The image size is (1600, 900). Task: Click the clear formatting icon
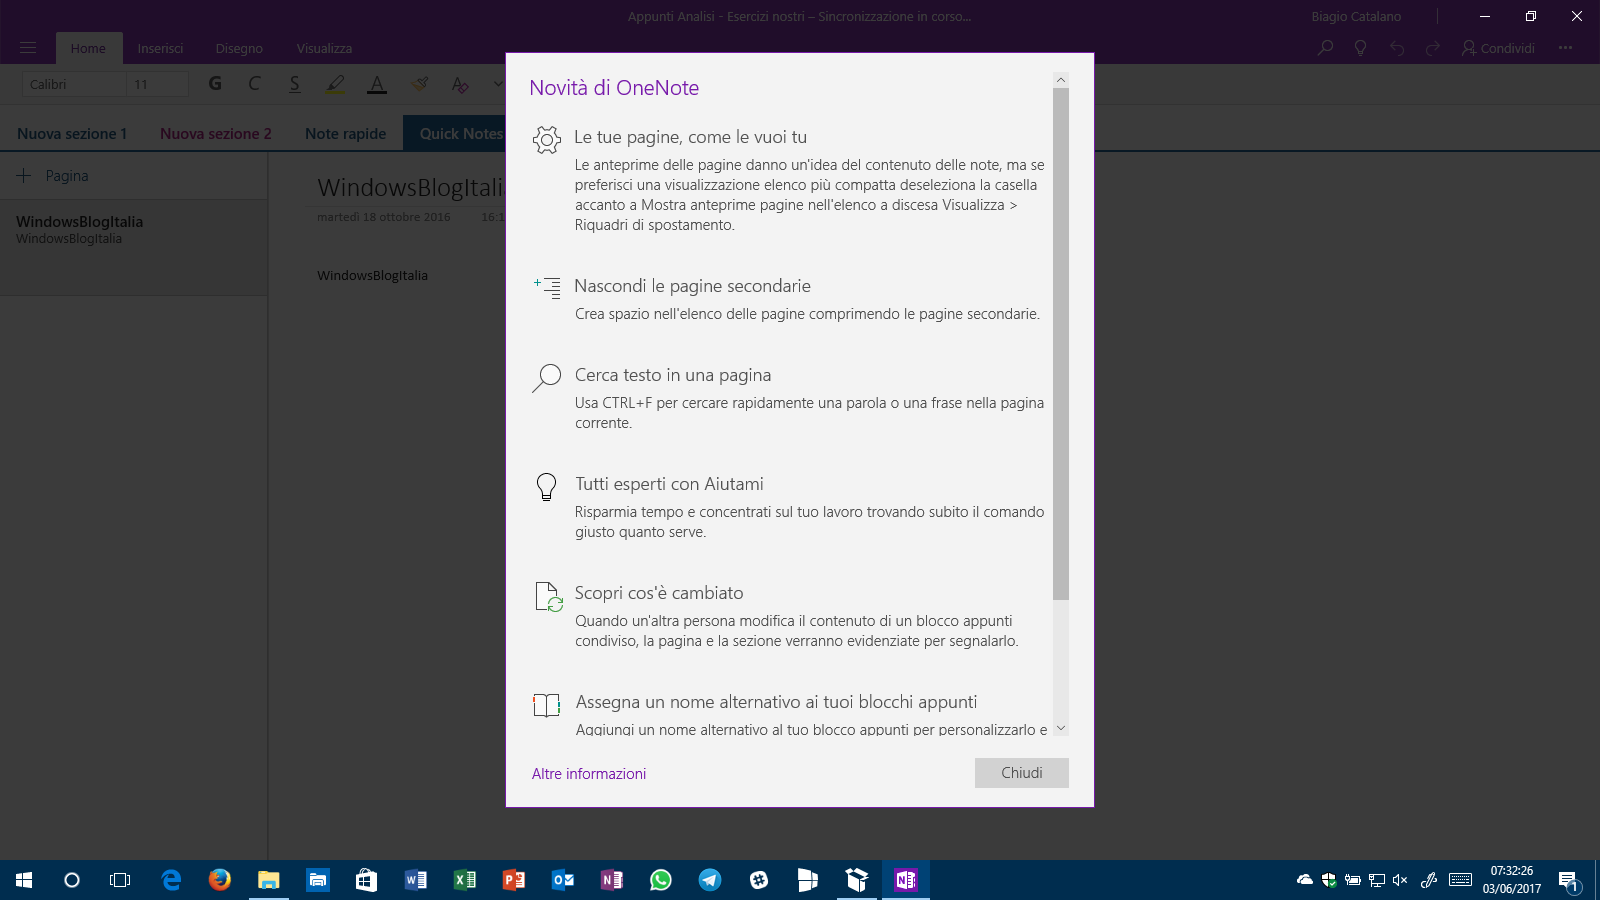(x=460, y=85)
